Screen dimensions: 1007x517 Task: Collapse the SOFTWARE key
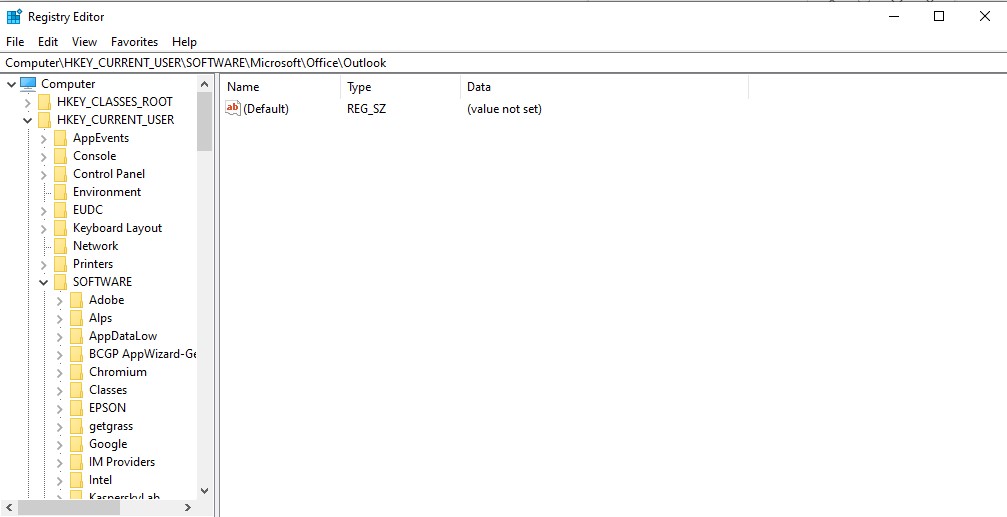click(x=44, y=282)
